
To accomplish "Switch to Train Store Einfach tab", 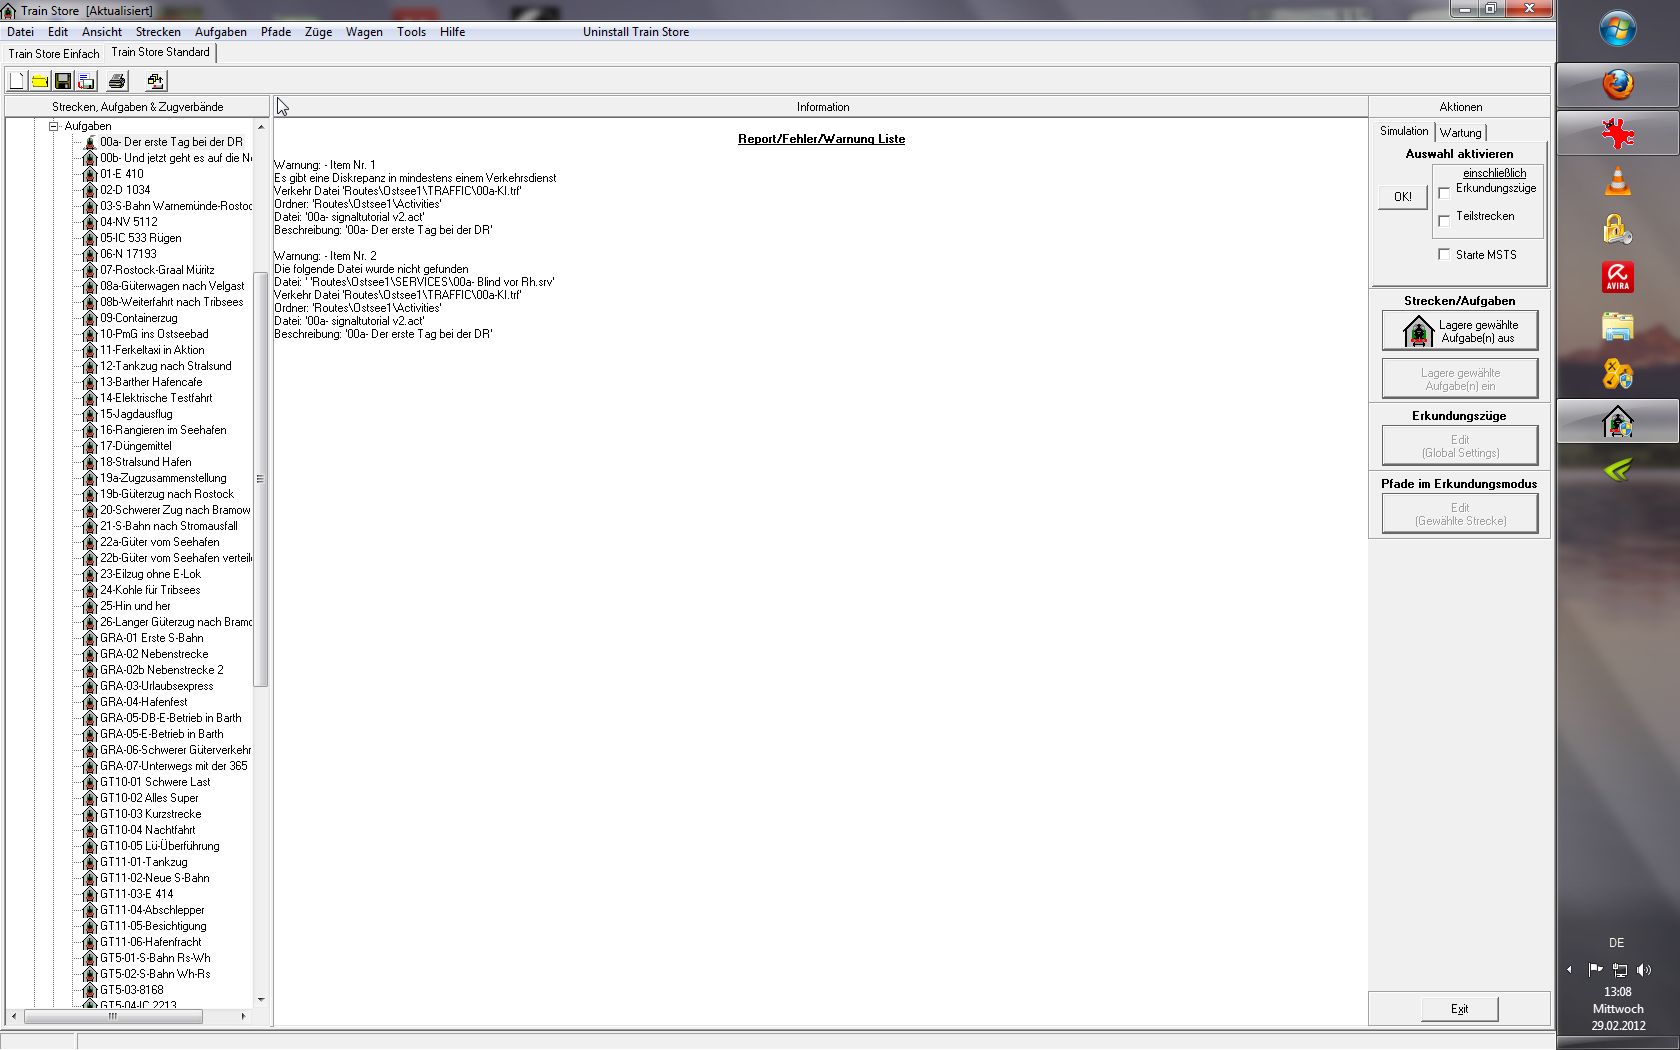I will tap(54, 54).
